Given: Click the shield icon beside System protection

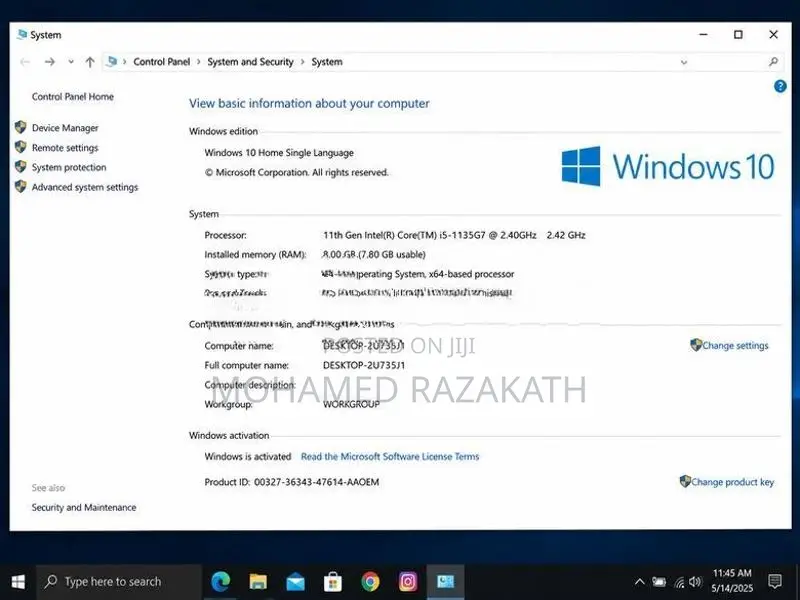Looking at the screenshot, I should (20, 166).
